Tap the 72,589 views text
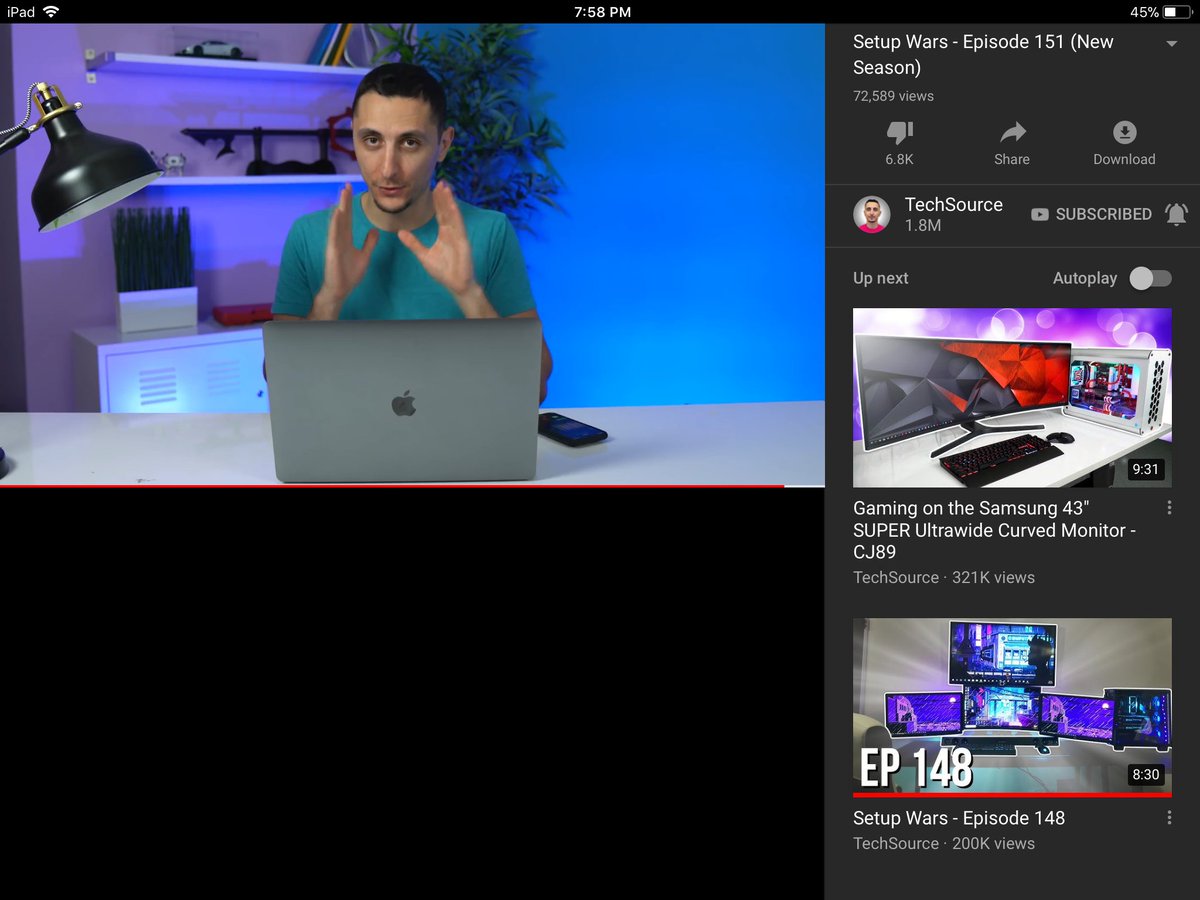The width and height of the screenshot is (1200, 900). click(x=893, y=96)
